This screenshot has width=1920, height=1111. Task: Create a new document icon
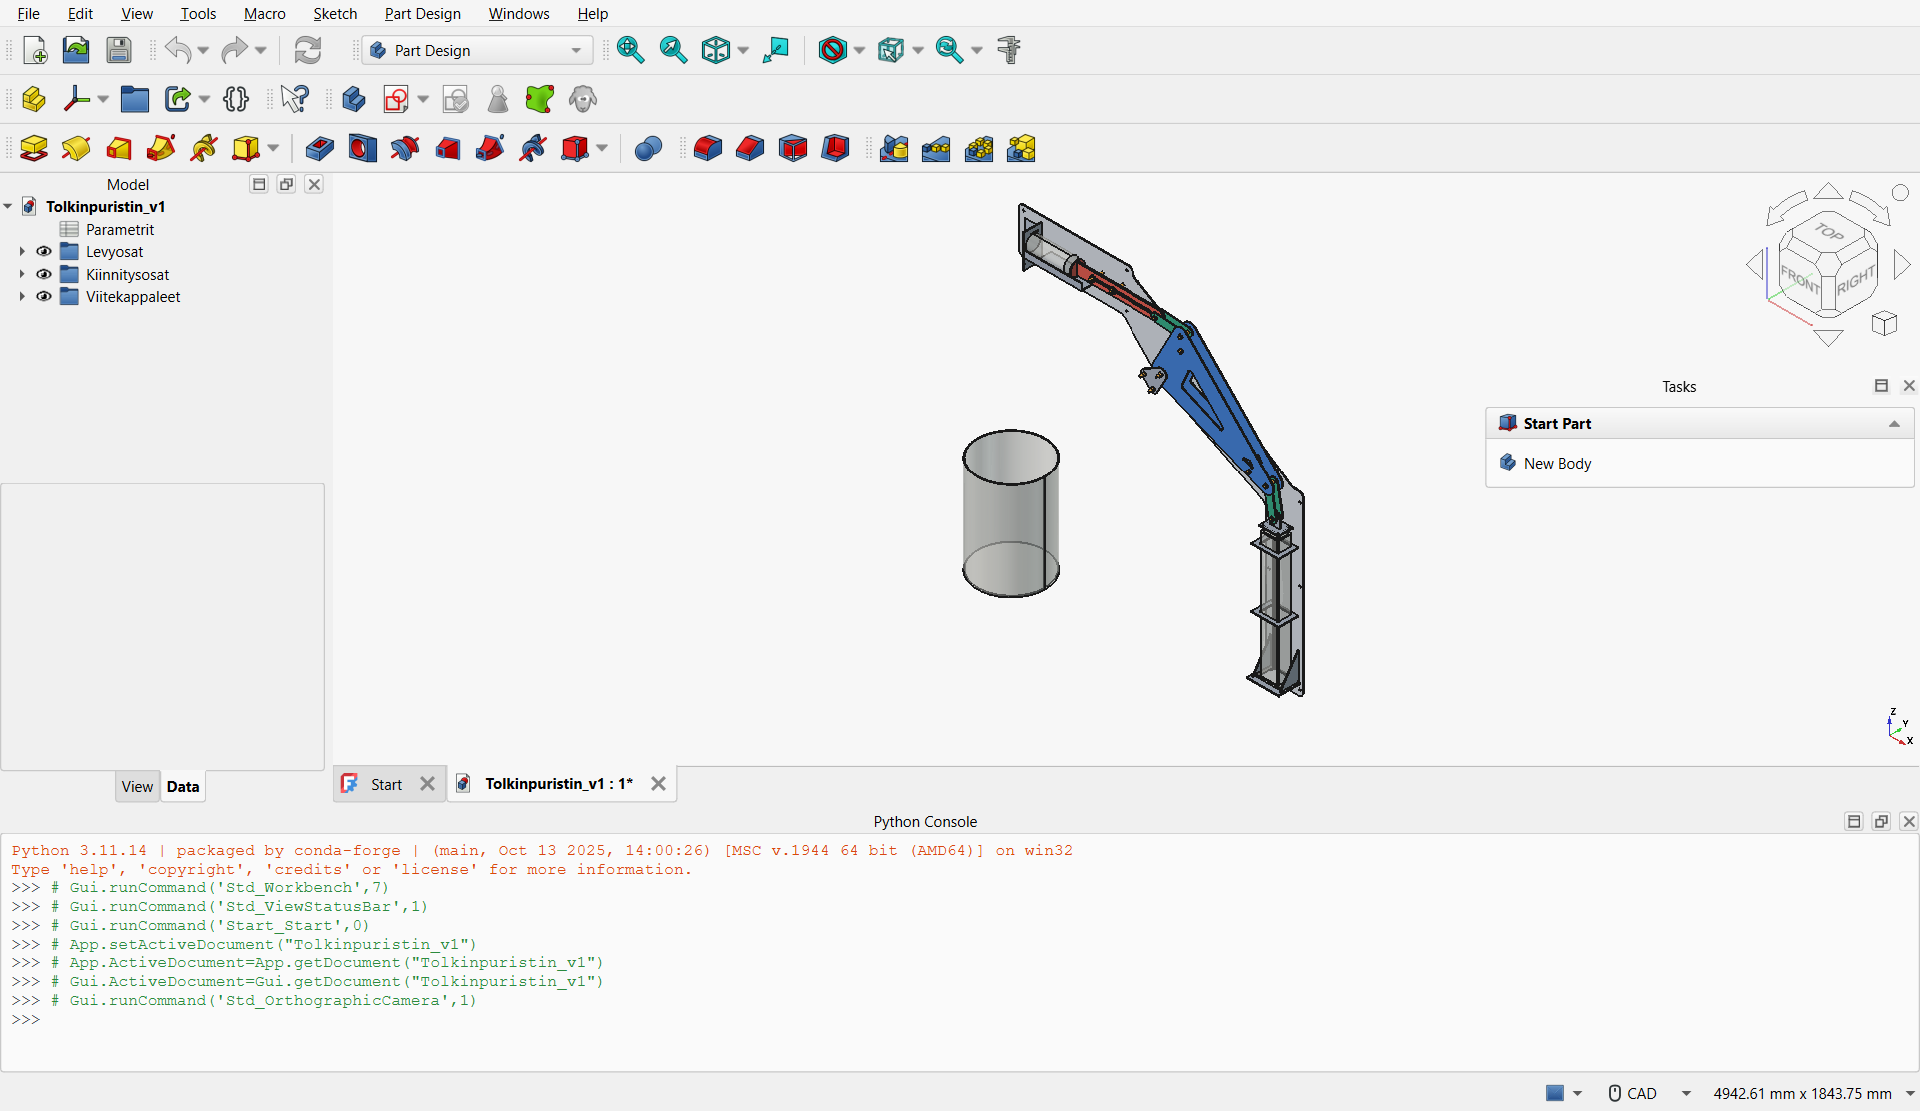point(34,50)
